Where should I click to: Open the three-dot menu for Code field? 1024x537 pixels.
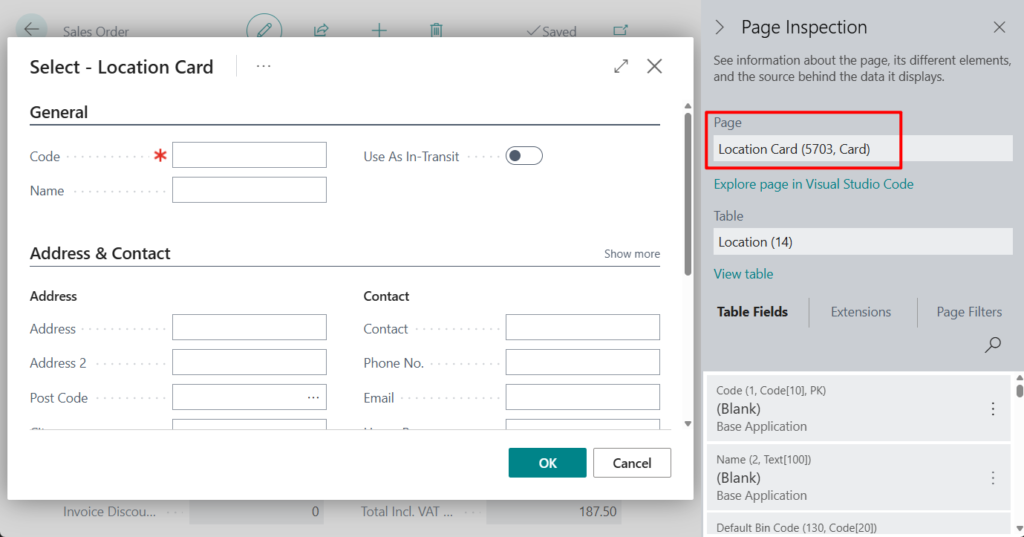click(x=992, y=408)
